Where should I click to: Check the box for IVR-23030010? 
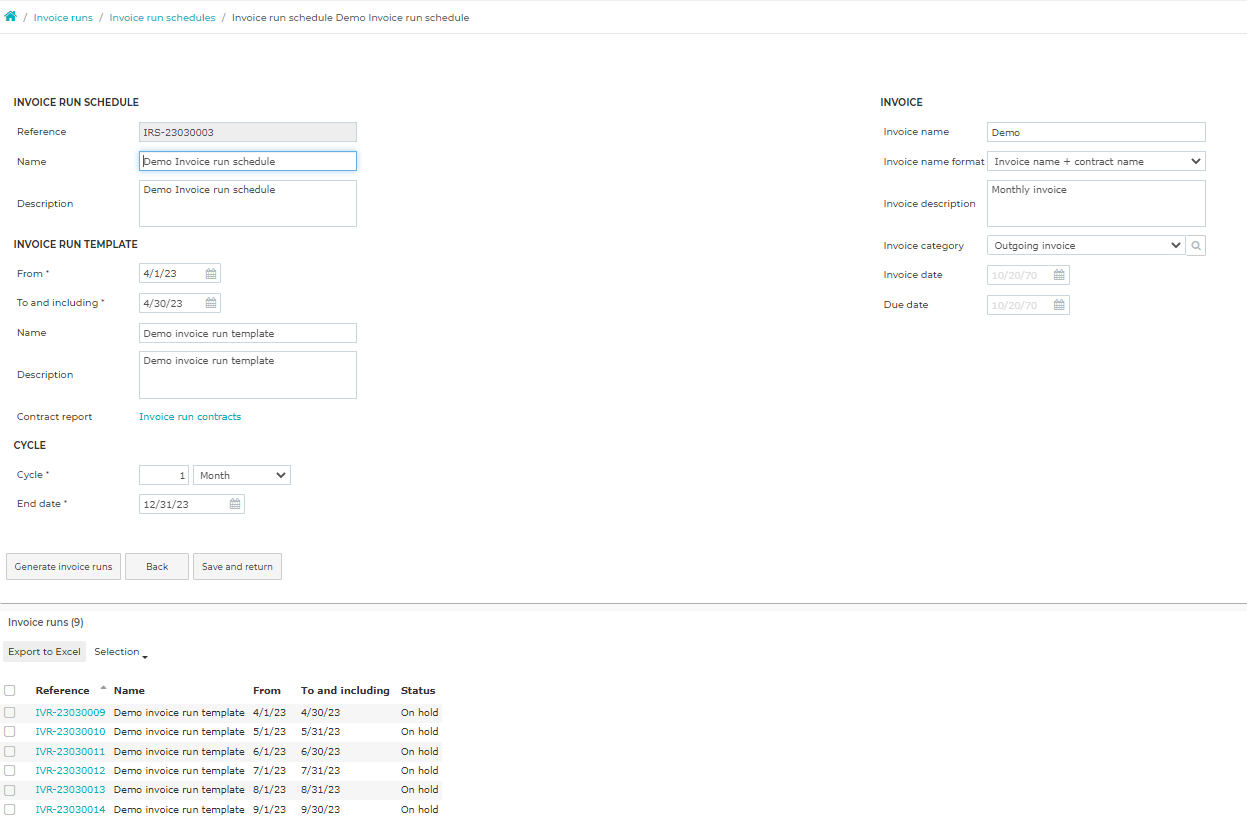10,732
